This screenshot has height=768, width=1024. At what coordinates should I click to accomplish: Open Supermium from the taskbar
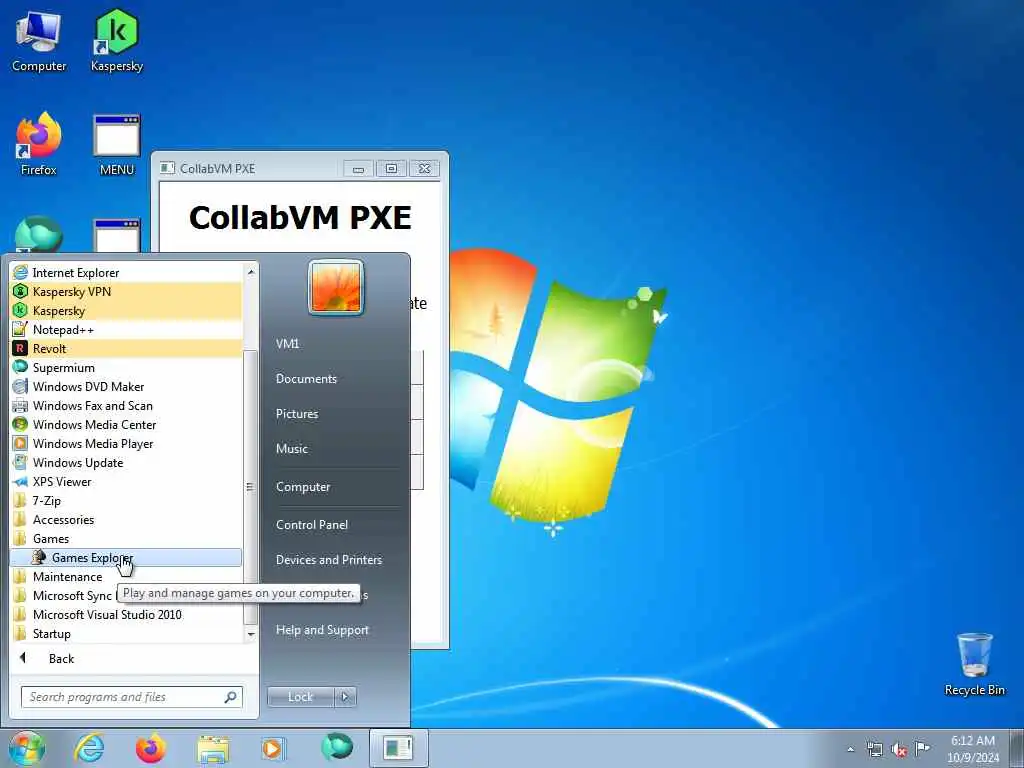337,747
